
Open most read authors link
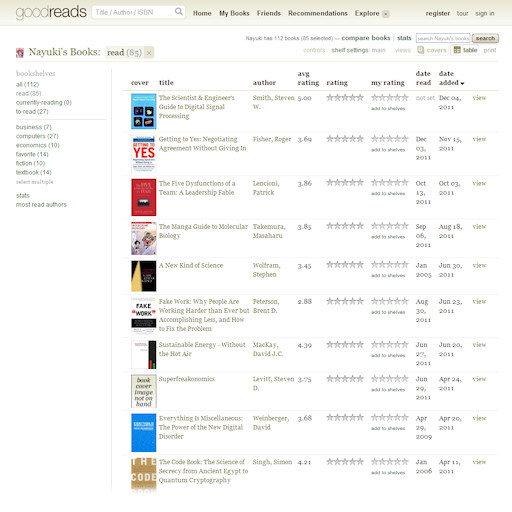point(41,204)
